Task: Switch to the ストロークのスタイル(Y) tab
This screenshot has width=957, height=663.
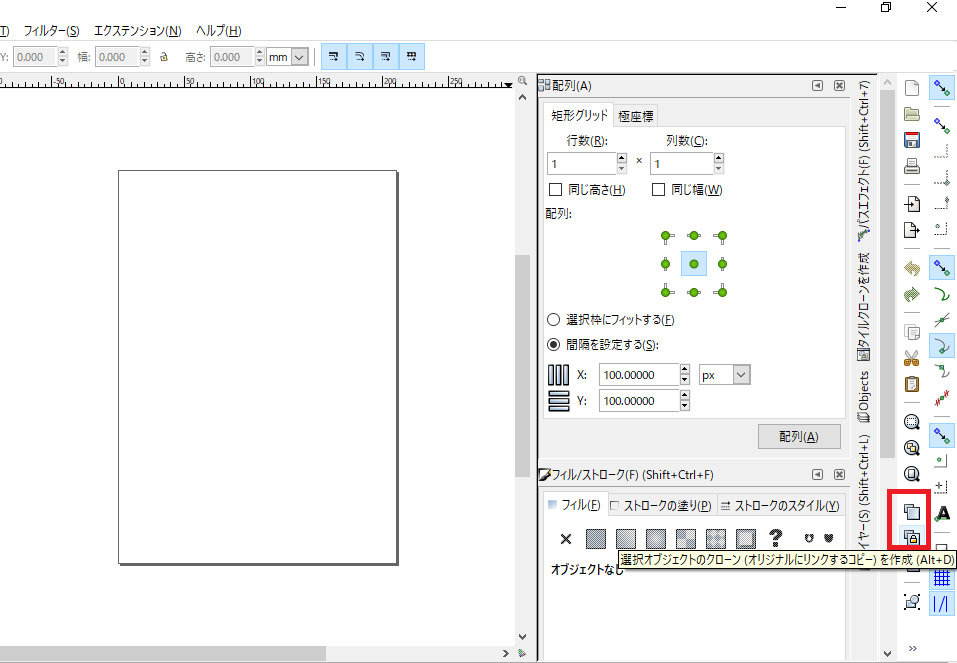Action: click(x=781, y=505)
